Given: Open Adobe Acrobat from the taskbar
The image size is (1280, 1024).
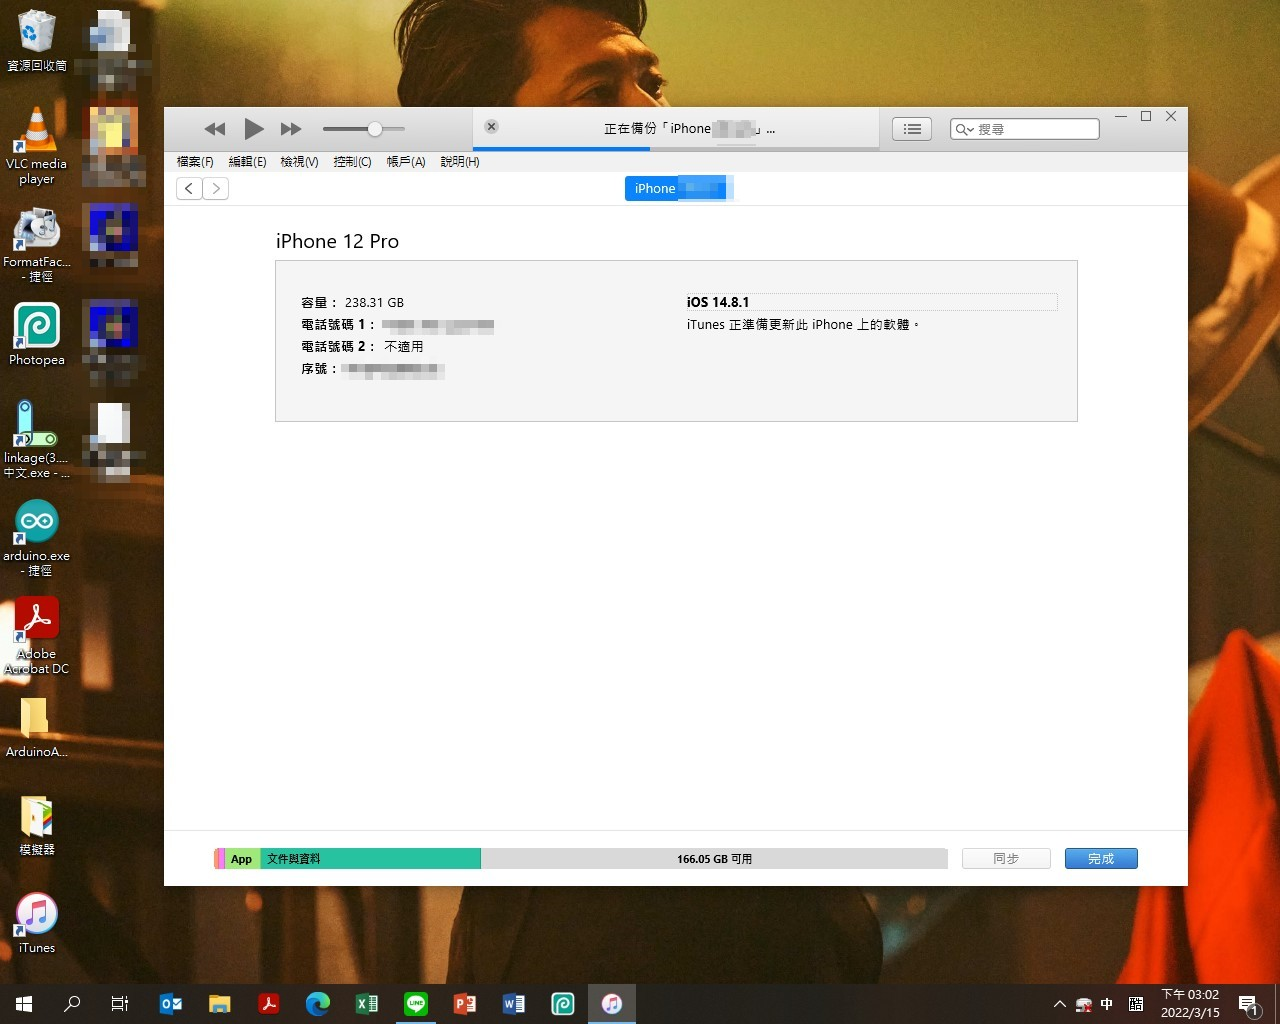Looking at the screenshot, I should pyautogui.click(x=269, y=1004).
